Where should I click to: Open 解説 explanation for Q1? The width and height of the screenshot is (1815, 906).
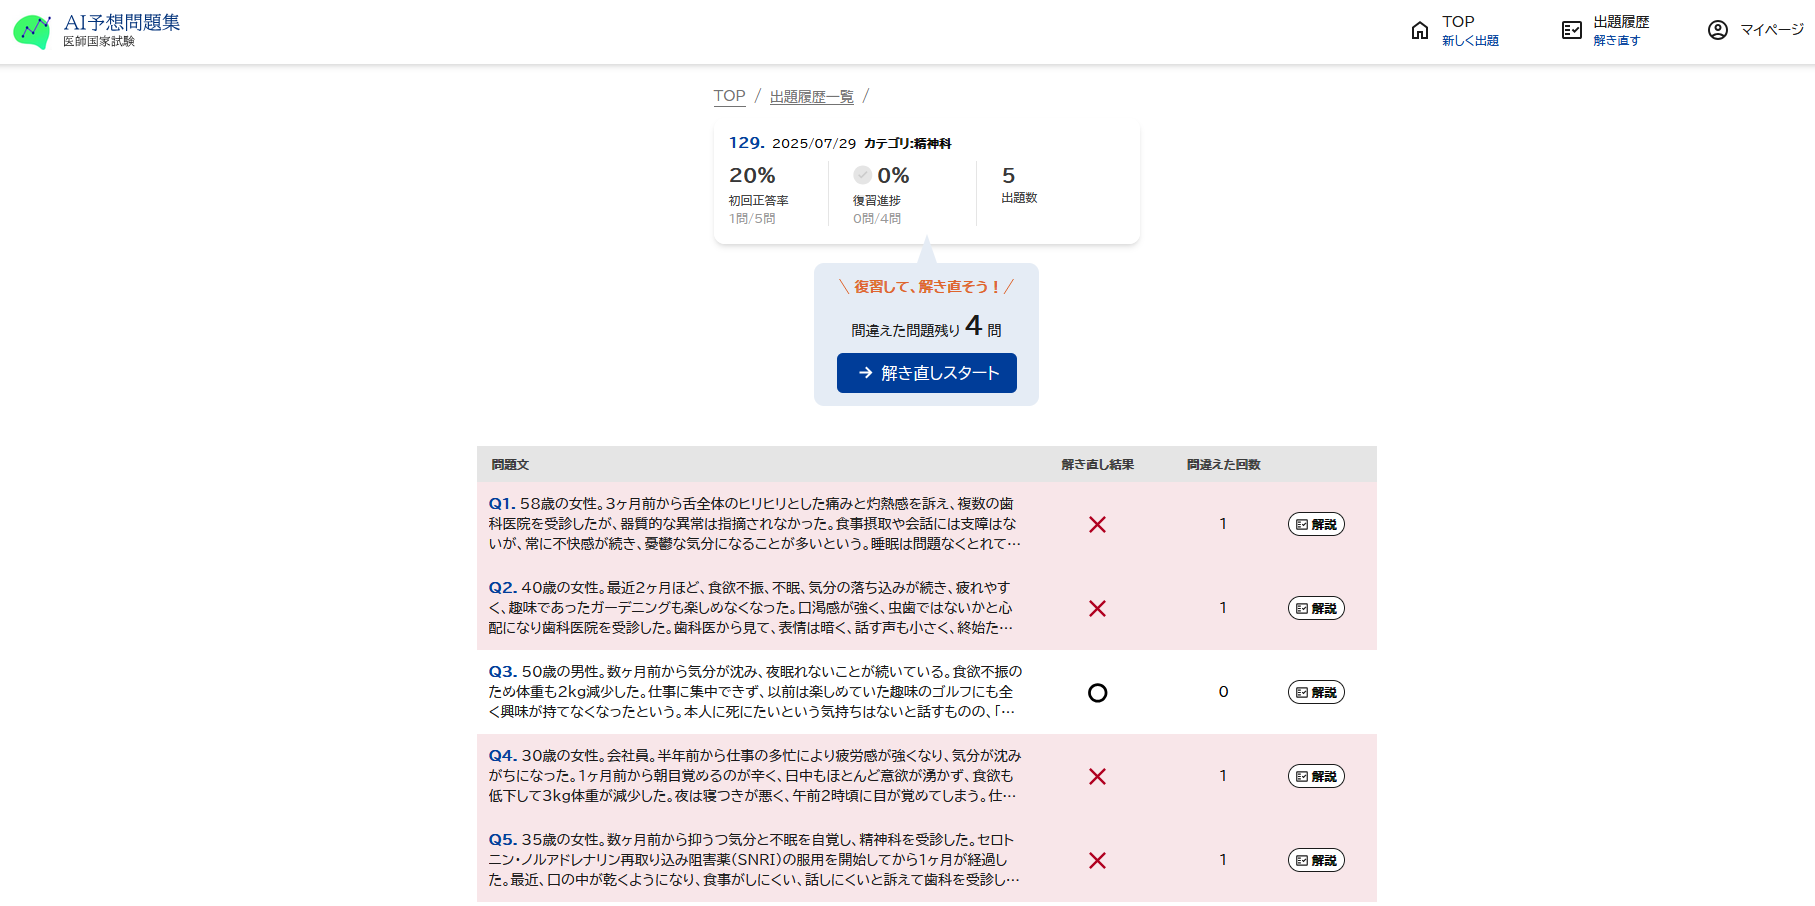tap(1316, 524)
